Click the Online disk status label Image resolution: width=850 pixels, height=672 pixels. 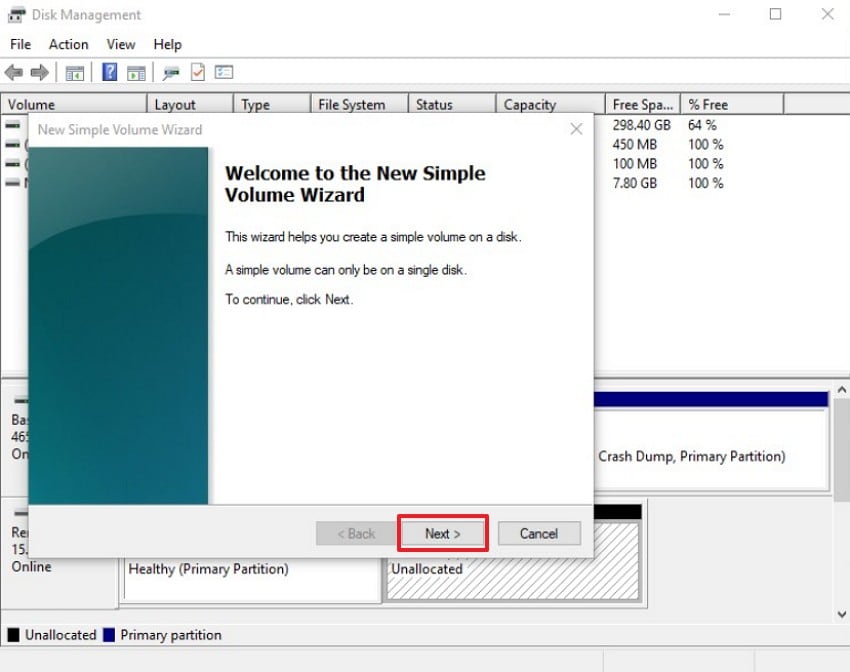(x=31, y=567)
